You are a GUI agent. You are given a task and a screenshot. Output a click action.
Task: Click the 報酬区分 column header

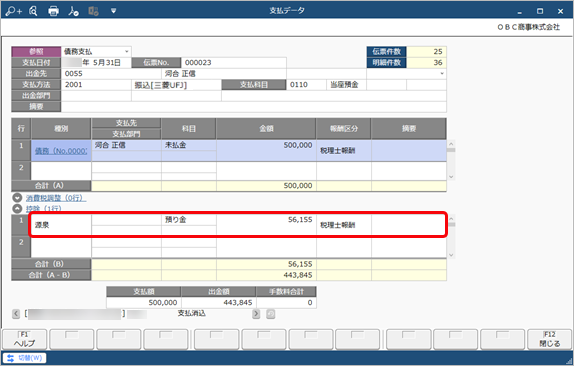click(344, 128)
